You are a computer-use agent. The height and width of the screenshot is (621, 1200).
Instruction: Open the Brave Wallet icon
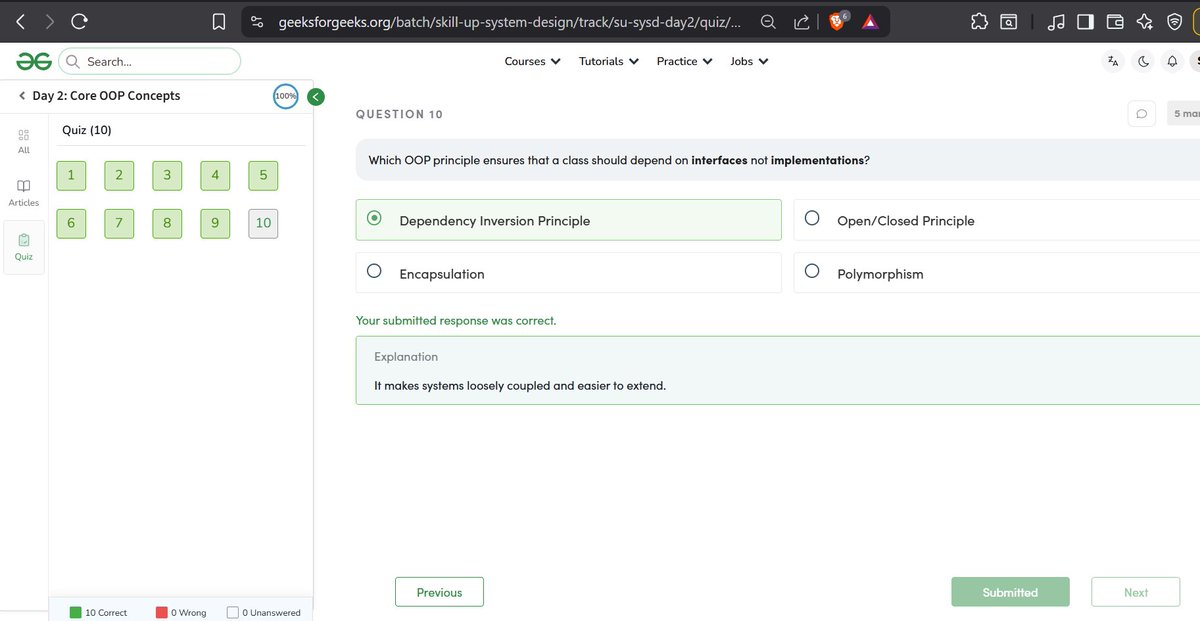point(1115,21)
